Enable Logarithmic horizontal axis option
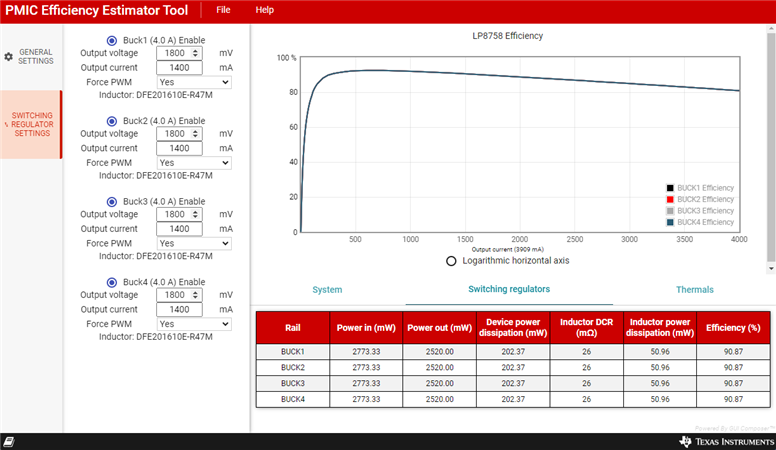The height and width of the screenshot is (450, 776). point(451,261)
